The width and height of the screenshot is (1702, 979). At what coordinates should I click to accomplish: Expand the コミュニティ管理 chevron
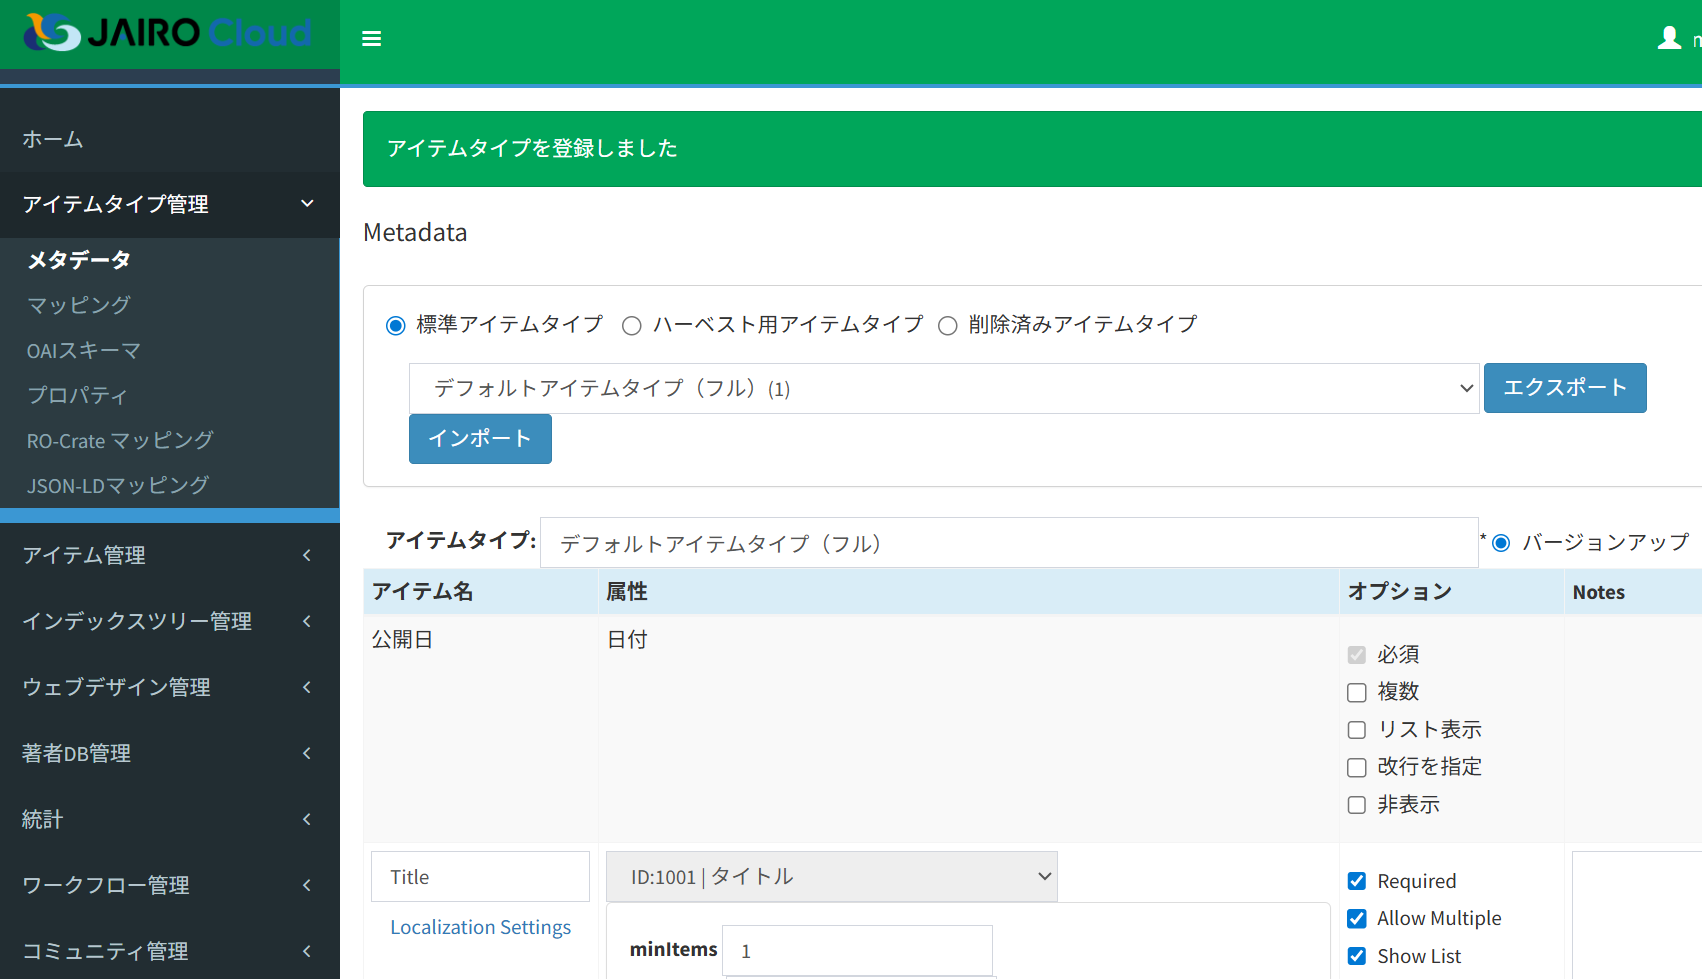[x=307, y=951]
